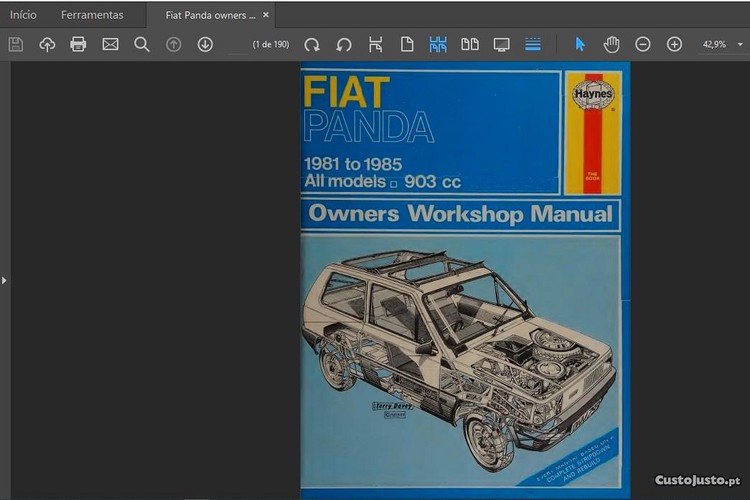Go to previous page arrow

tap(174, 44)
